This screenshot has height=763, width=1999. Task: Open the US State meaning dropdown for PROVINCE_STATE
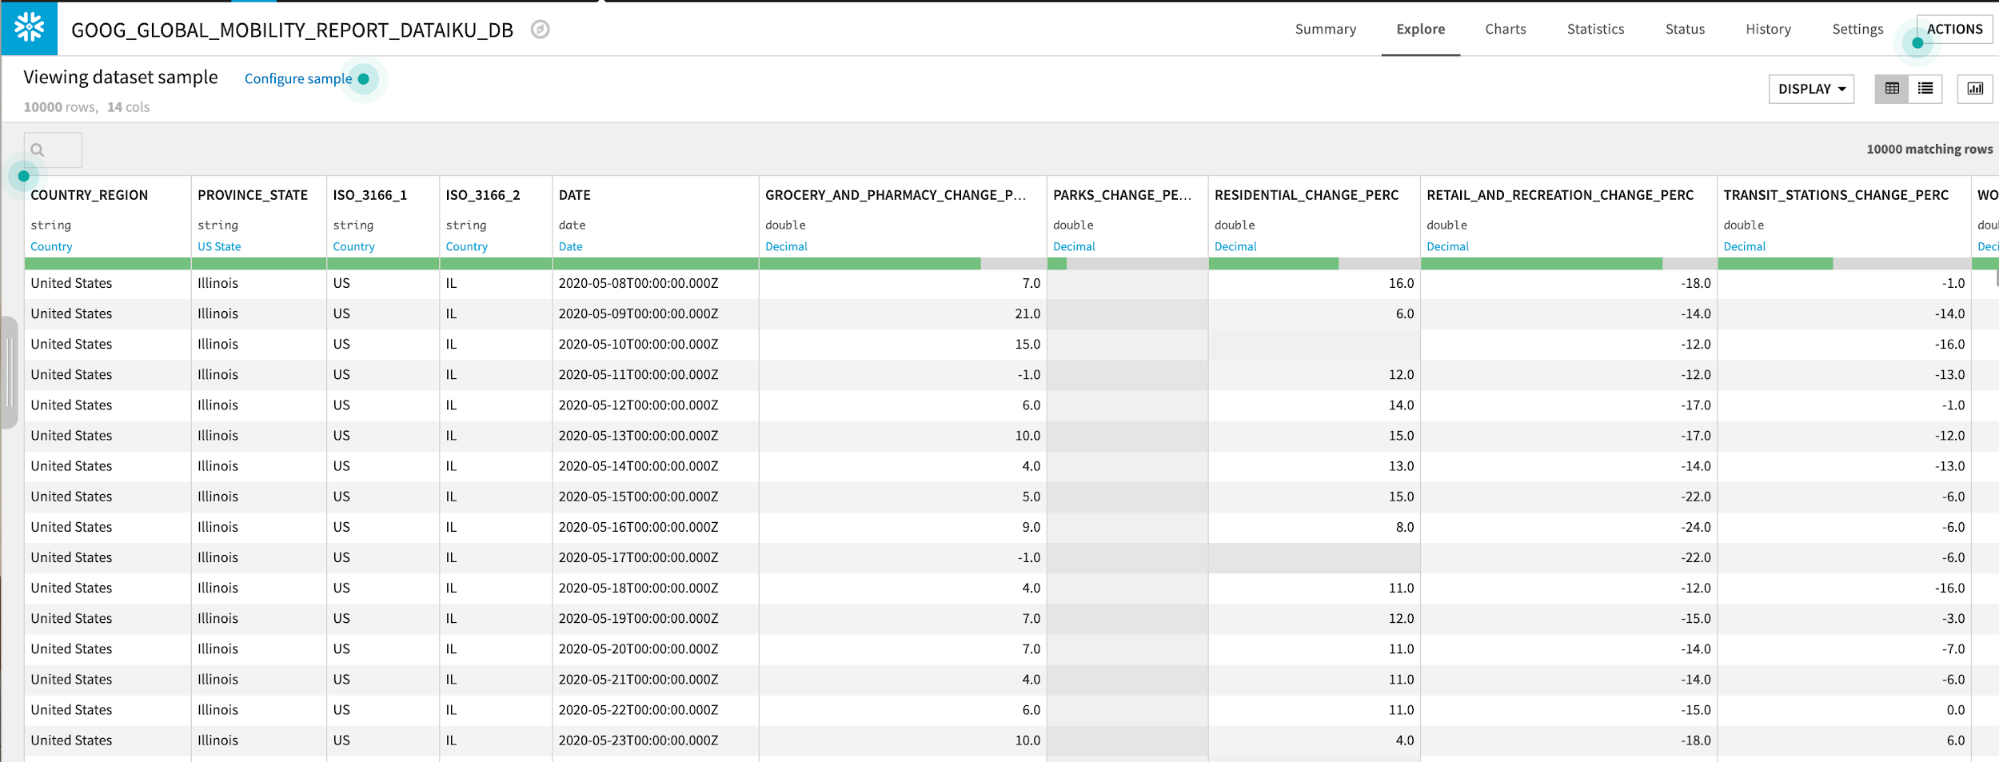(219, 247)
